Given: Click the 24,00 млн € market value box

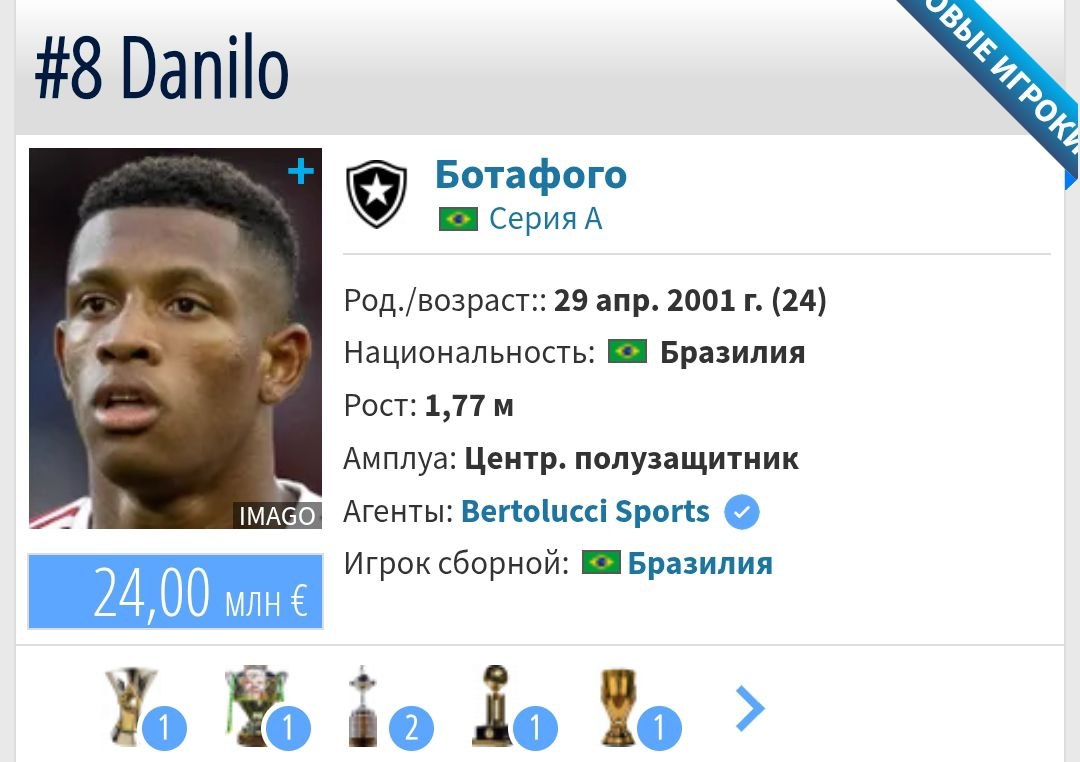Looking at the screenshot, I should 175,591.
